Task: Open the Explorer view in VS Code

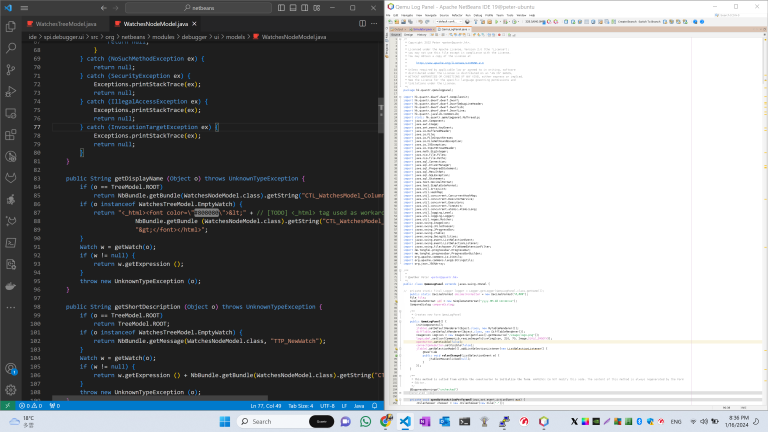Action: [10, 26]
